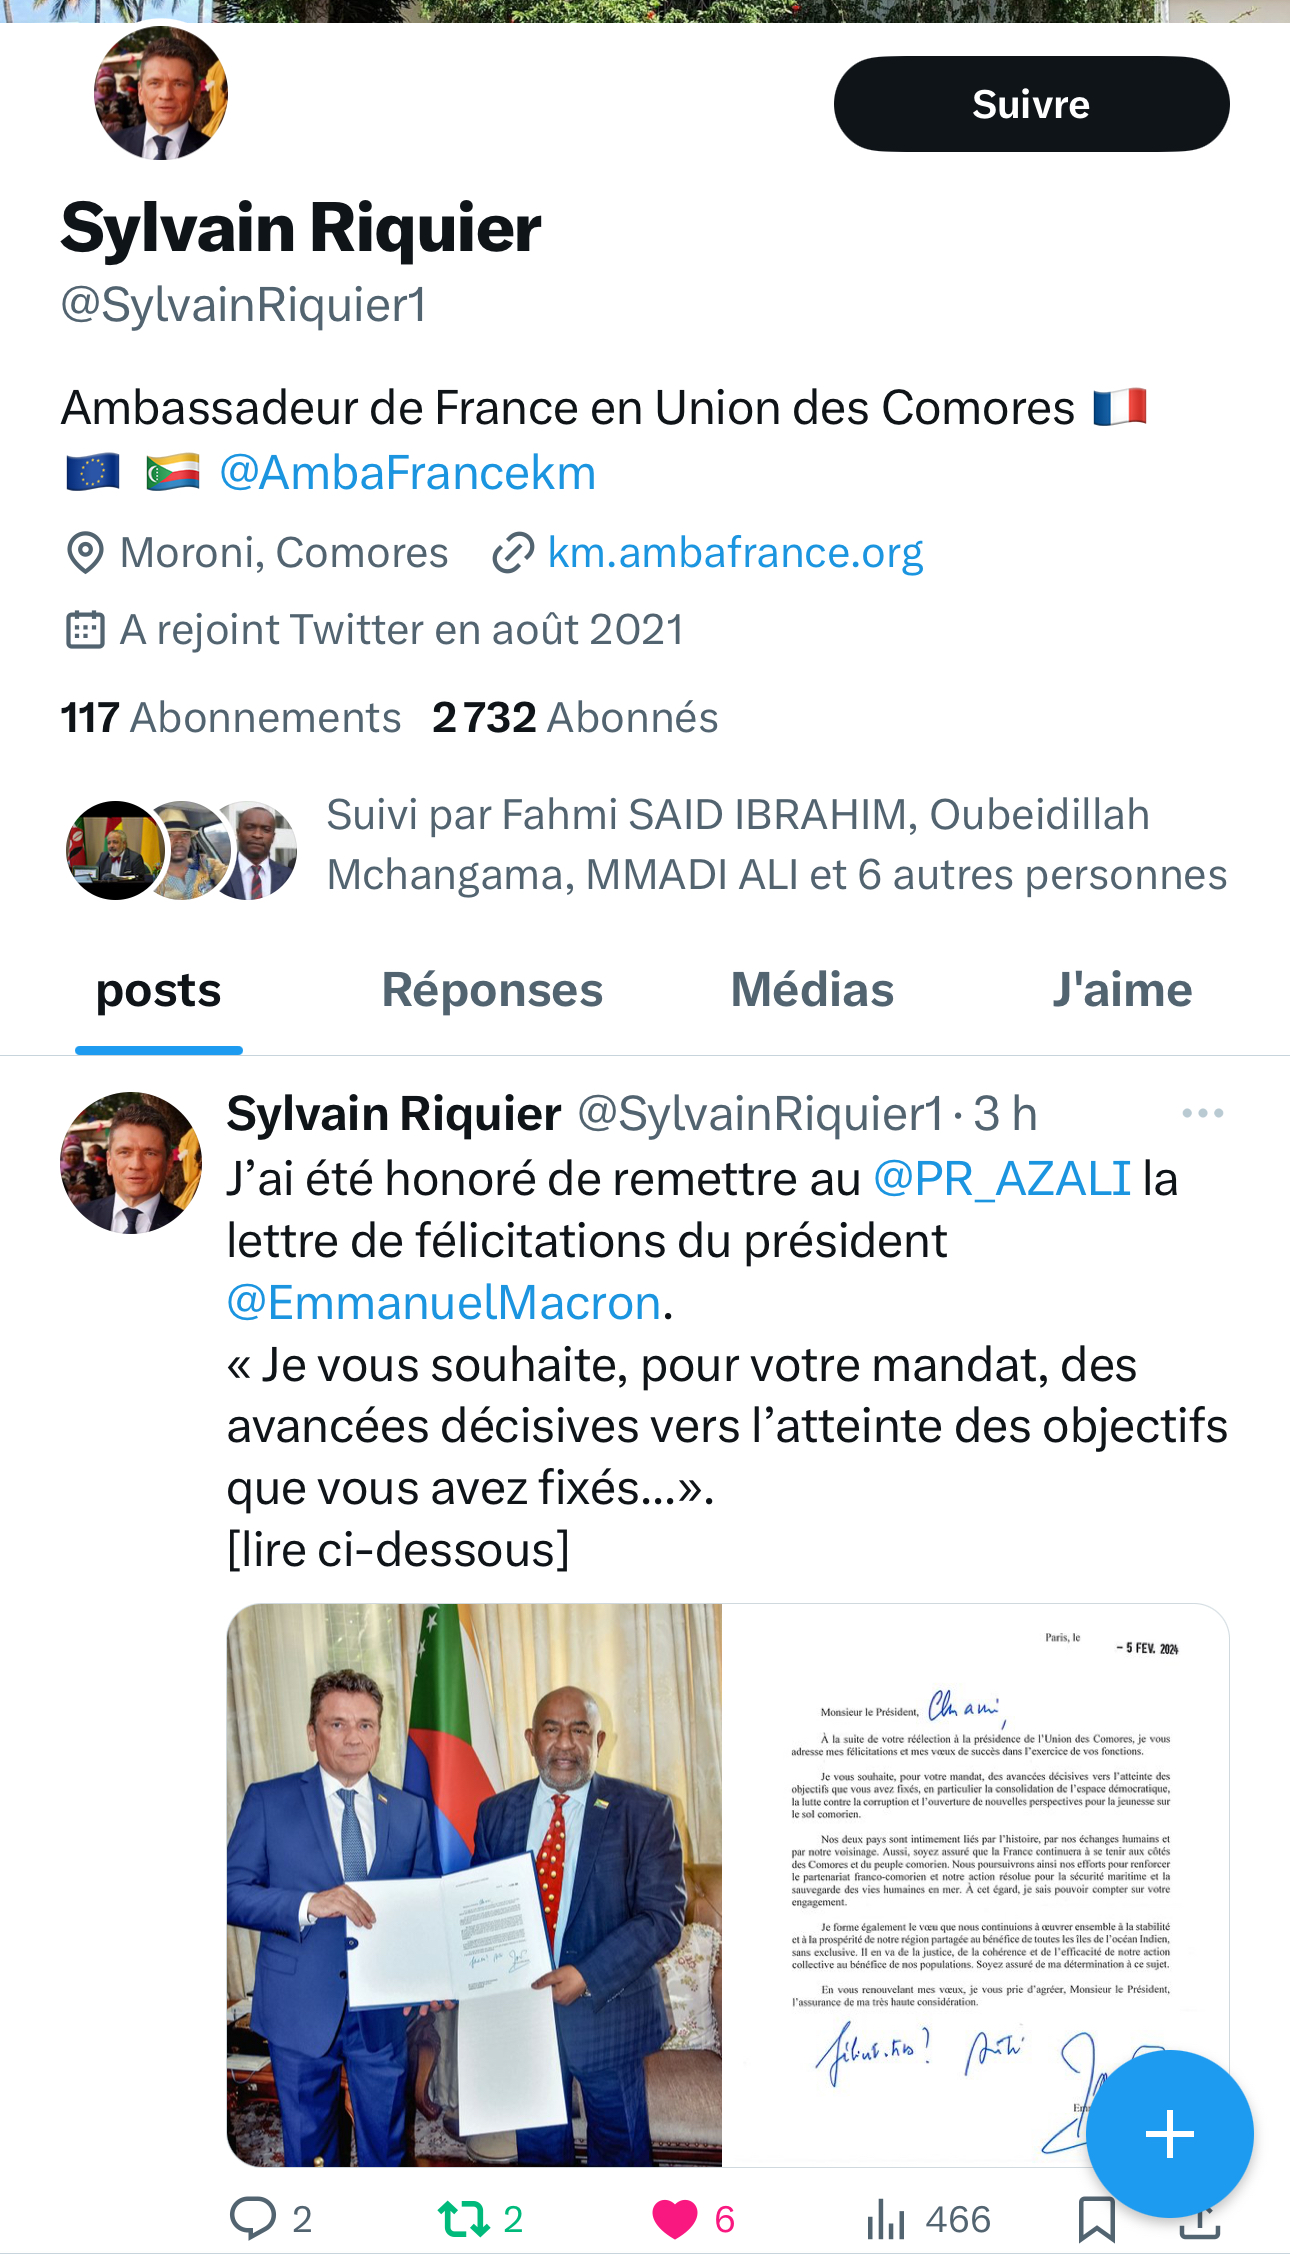View the 2 732 Abonnés followers list
The height and width of the screenshot is (2254, 1290).
[x=575, y=717]
